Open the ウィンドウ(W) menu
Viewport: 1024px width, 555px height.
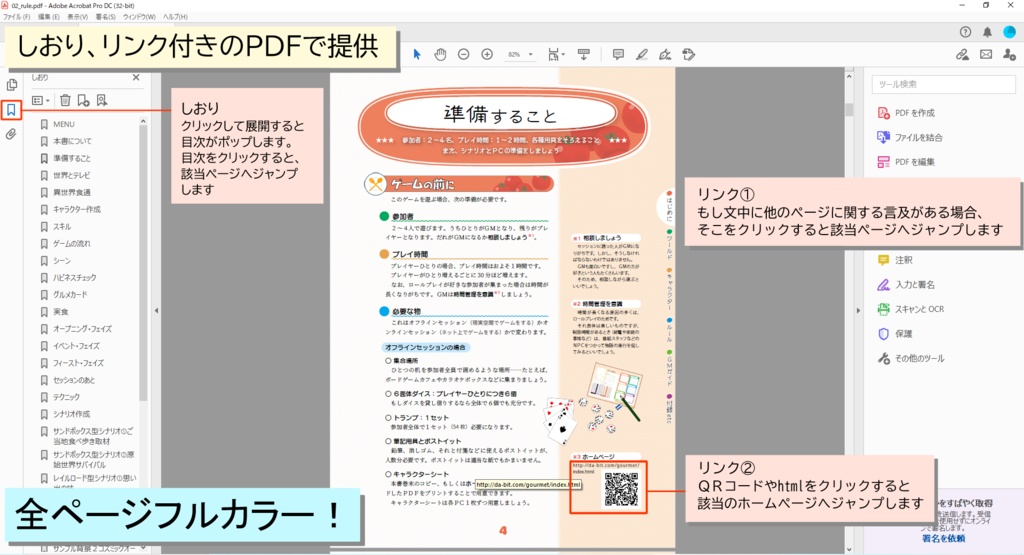click(x=139, y=17)
